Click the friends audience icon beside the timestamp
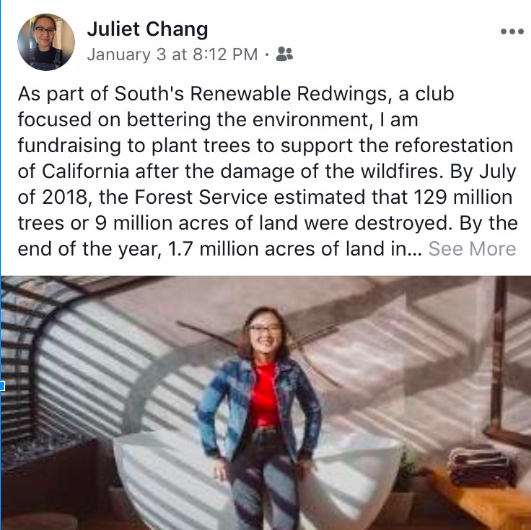Image resolution: width=531 pixels, height=530 pixels. (x=284, y=54)
